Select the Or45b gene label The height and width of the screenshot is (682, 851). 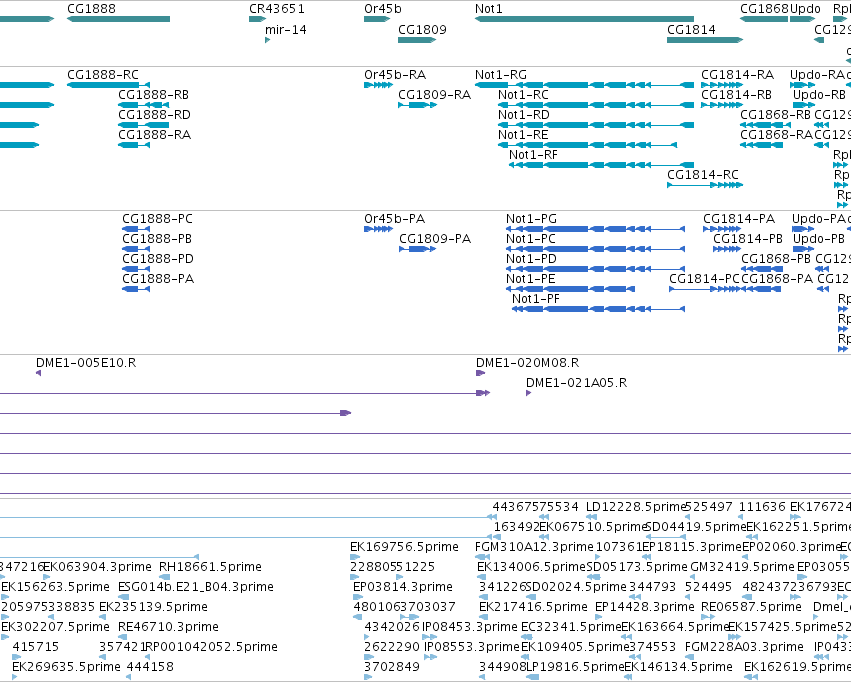coord(383,9)
